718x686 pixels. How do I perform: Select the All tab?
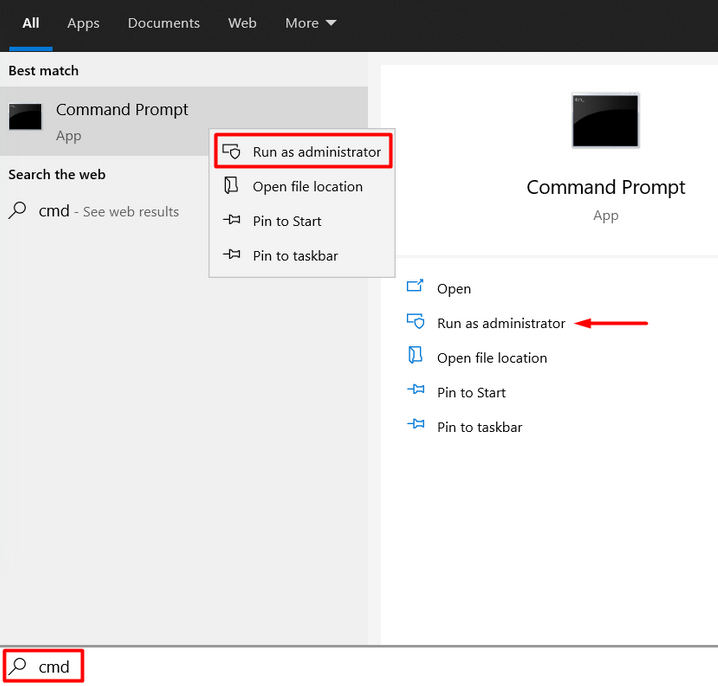pos(31,23)
